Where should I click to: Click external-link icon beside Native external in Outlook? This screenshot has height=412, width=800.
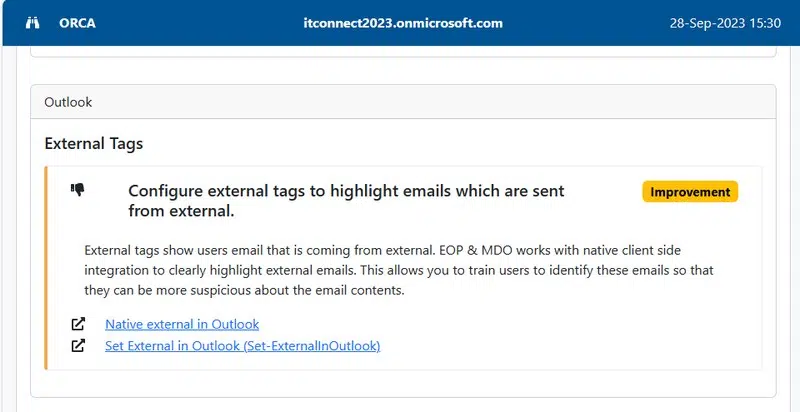pyautogui.click(x=78, y=324)
